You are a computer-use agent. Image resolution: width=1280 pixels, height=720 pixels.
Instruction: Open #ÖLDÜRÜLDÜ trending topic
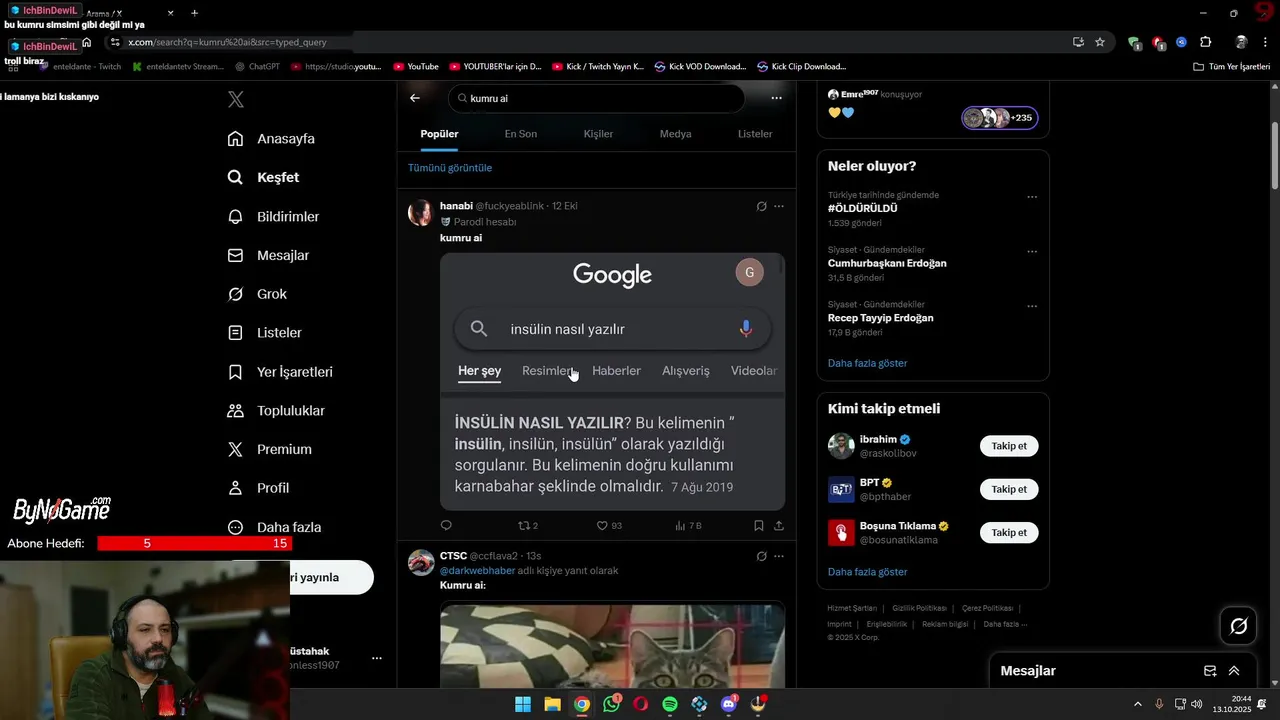click(863, 208)
